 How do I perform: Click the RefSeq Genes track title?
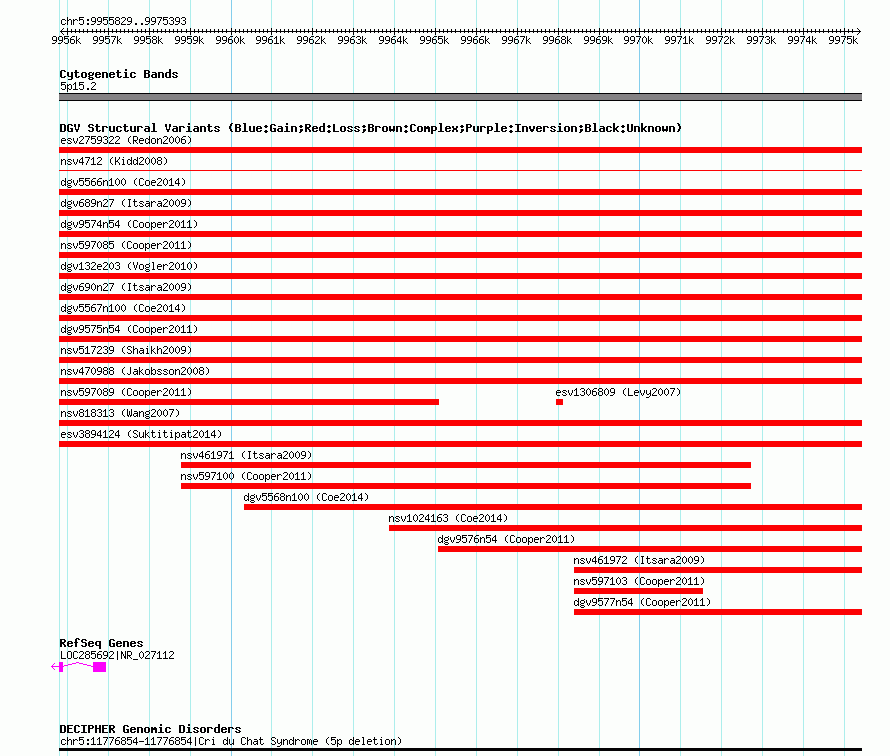[101, 643]
